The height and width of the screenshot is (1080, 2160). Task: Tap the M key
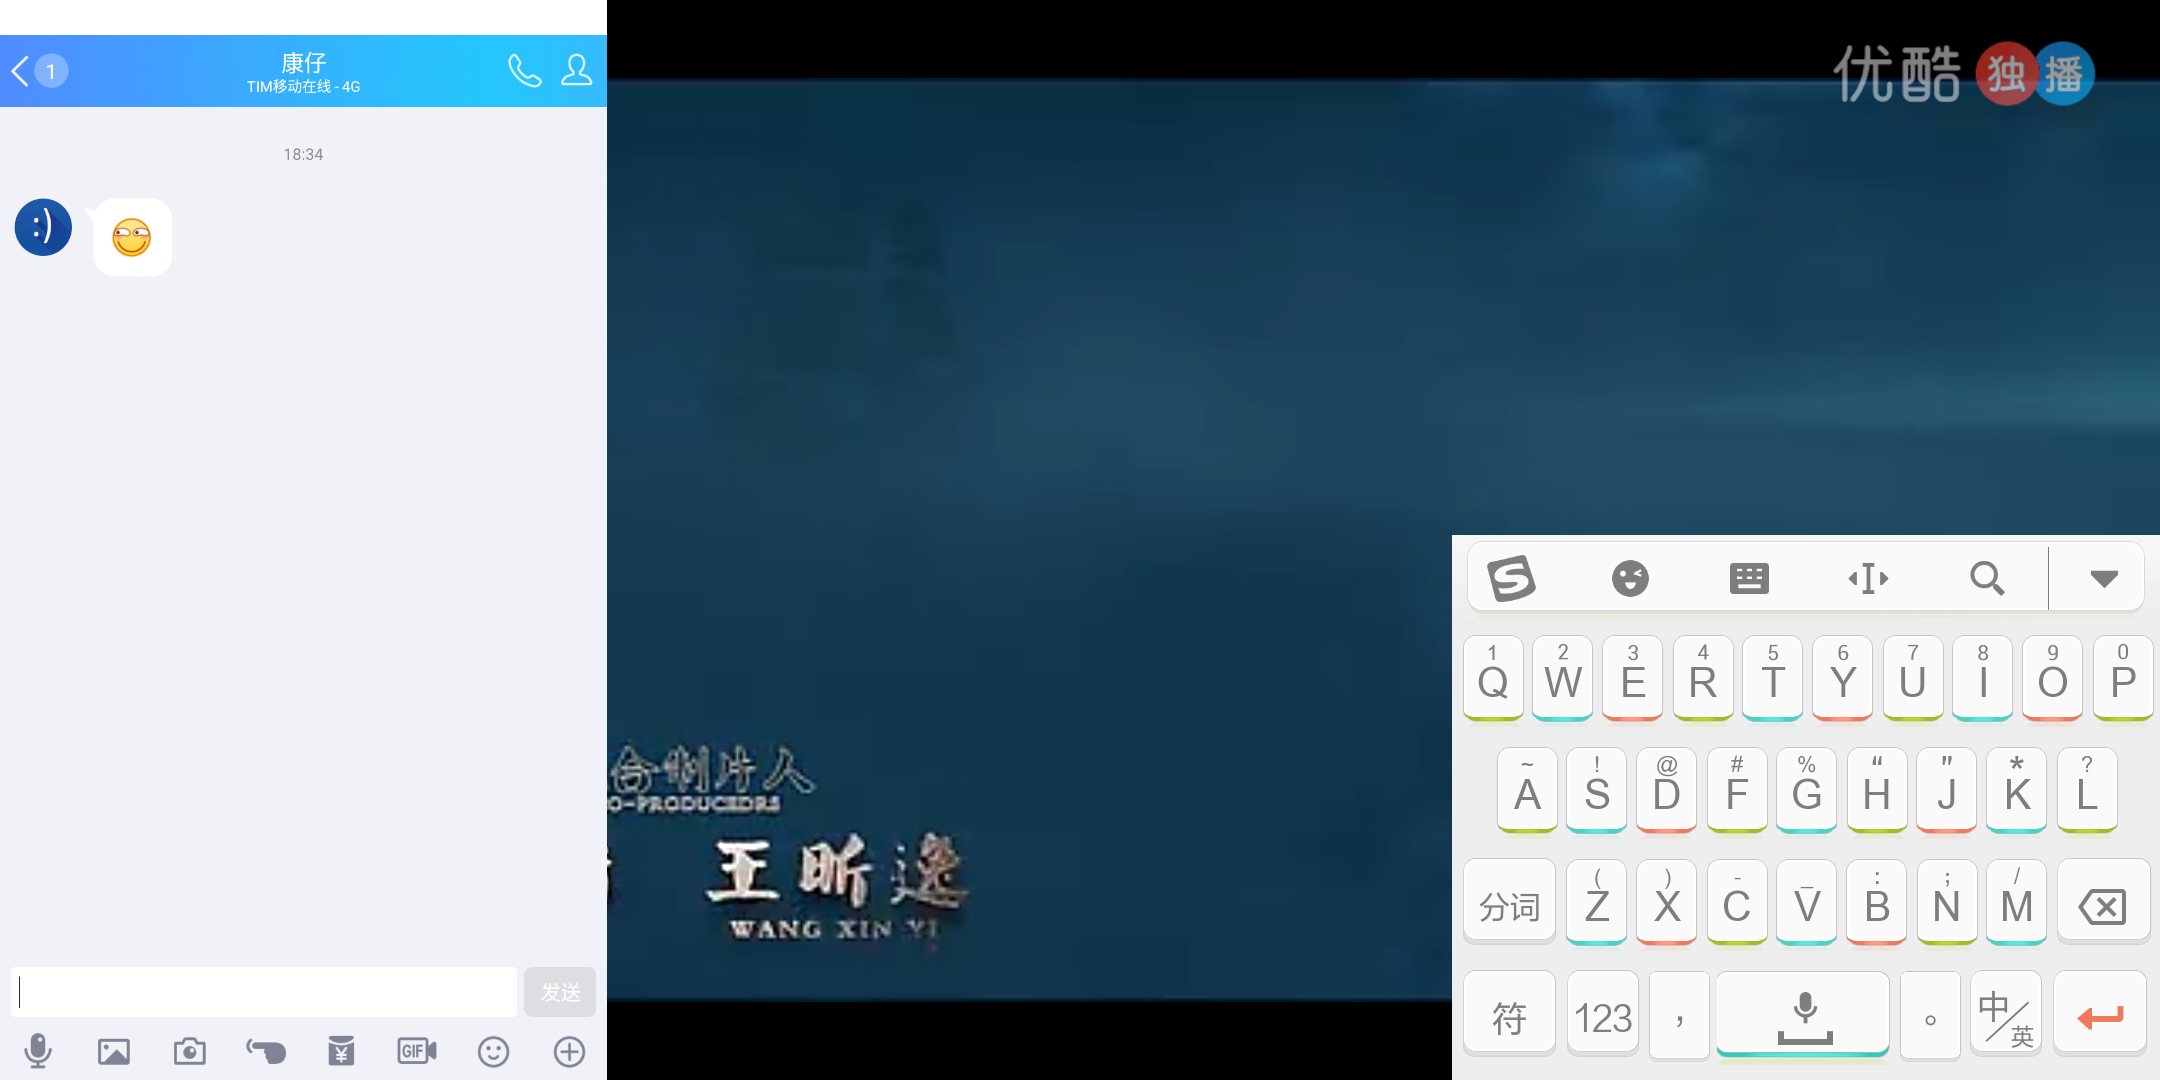click(2017, 901)
